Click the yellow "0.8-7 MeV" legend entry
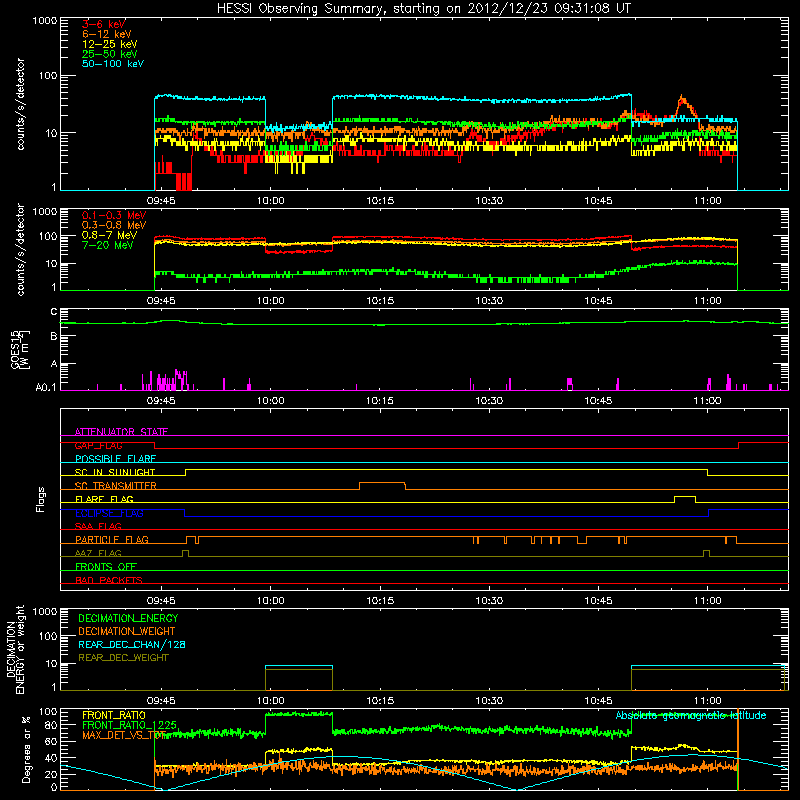Image resolution: width=800 pixels, height=800 pixels. point(109,235)
